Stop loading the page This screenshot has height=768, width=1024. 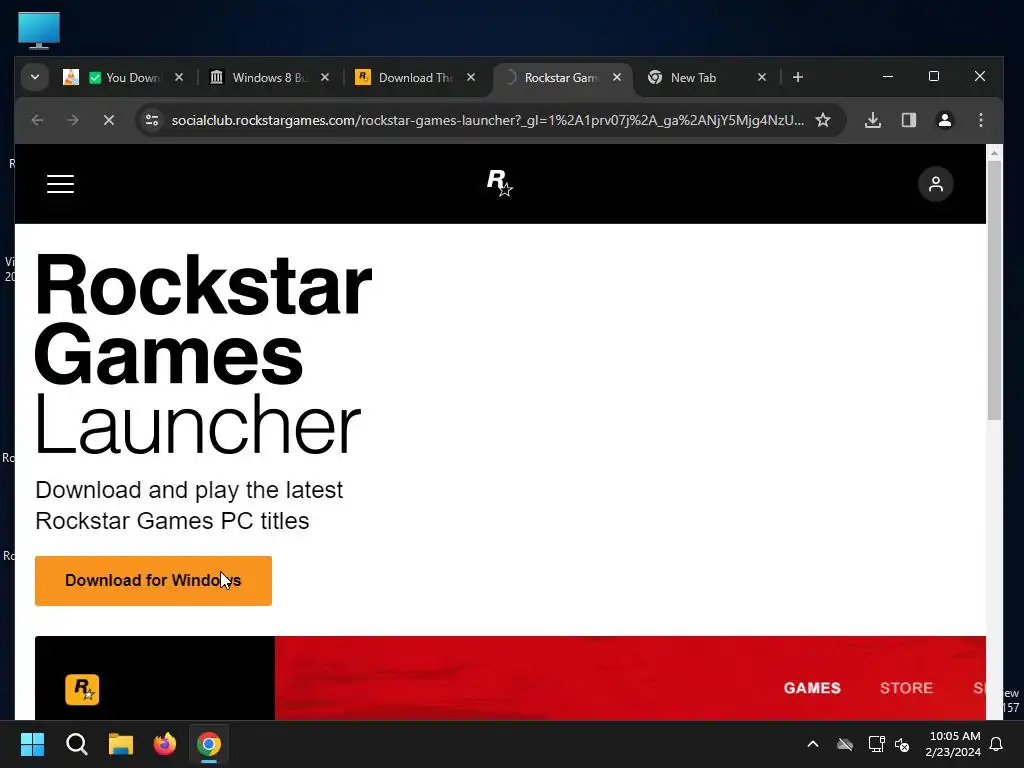pyautogui.click(x=109, y=120)
